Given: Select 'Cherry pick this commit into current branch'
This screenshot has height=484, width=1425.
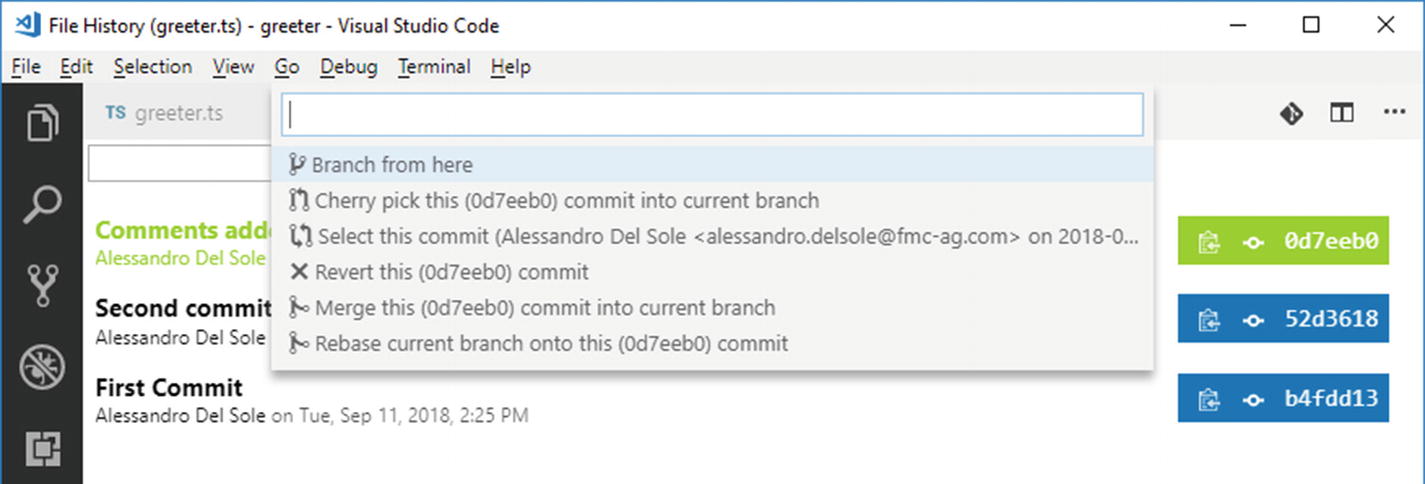Looking at the screenshot, I should 566,201.
